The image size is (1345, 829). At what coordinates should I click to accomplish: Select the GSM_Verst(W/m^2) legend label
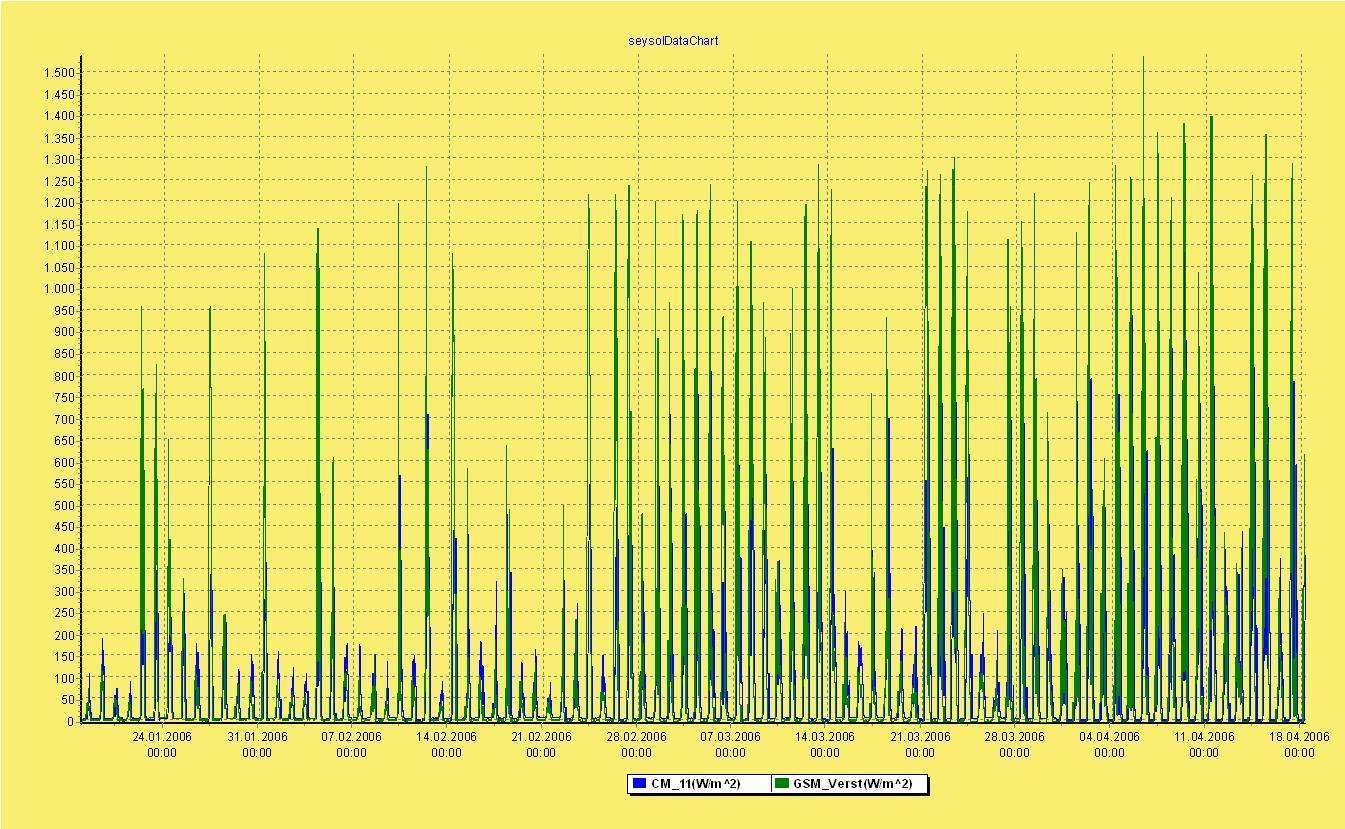pyautogui.click(x=852, y=784)
